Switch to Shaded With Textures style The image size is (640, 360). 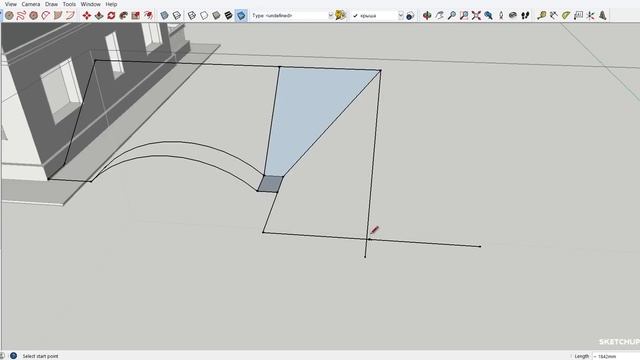click(229, 16)
